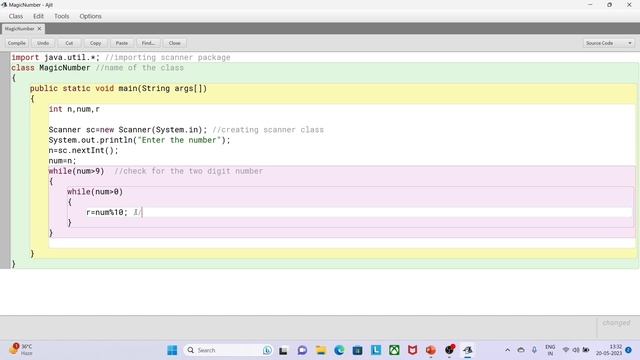Image resolution: width=640 pixels, height=360 pixels.
Task: Click the '//check for the two digit number' comment
Action: (x=189, y=171)
